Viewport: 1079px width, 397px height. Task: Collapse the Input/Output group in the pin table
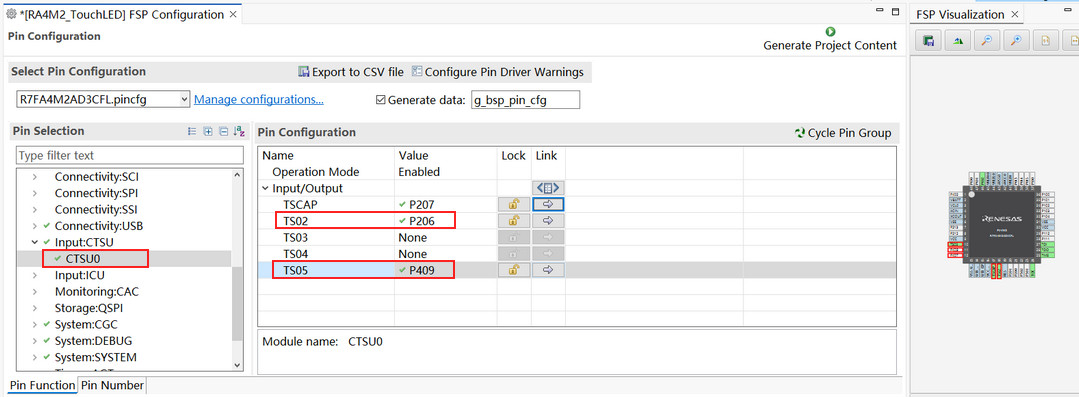coord(266,188)
